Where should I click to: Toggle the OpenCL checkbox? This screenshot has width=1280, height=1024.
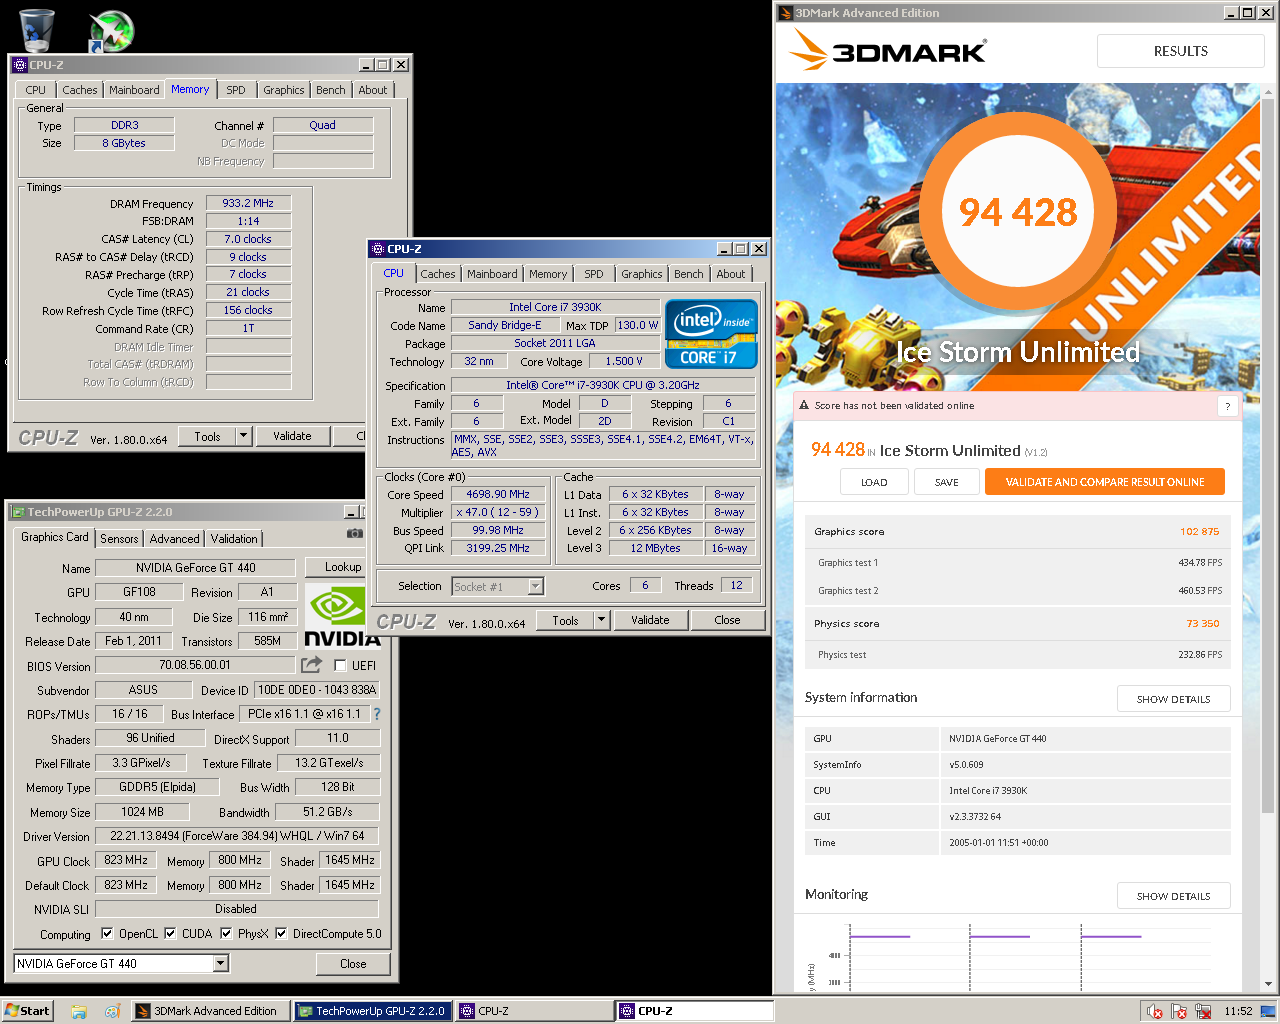click(x=107, y=934)
